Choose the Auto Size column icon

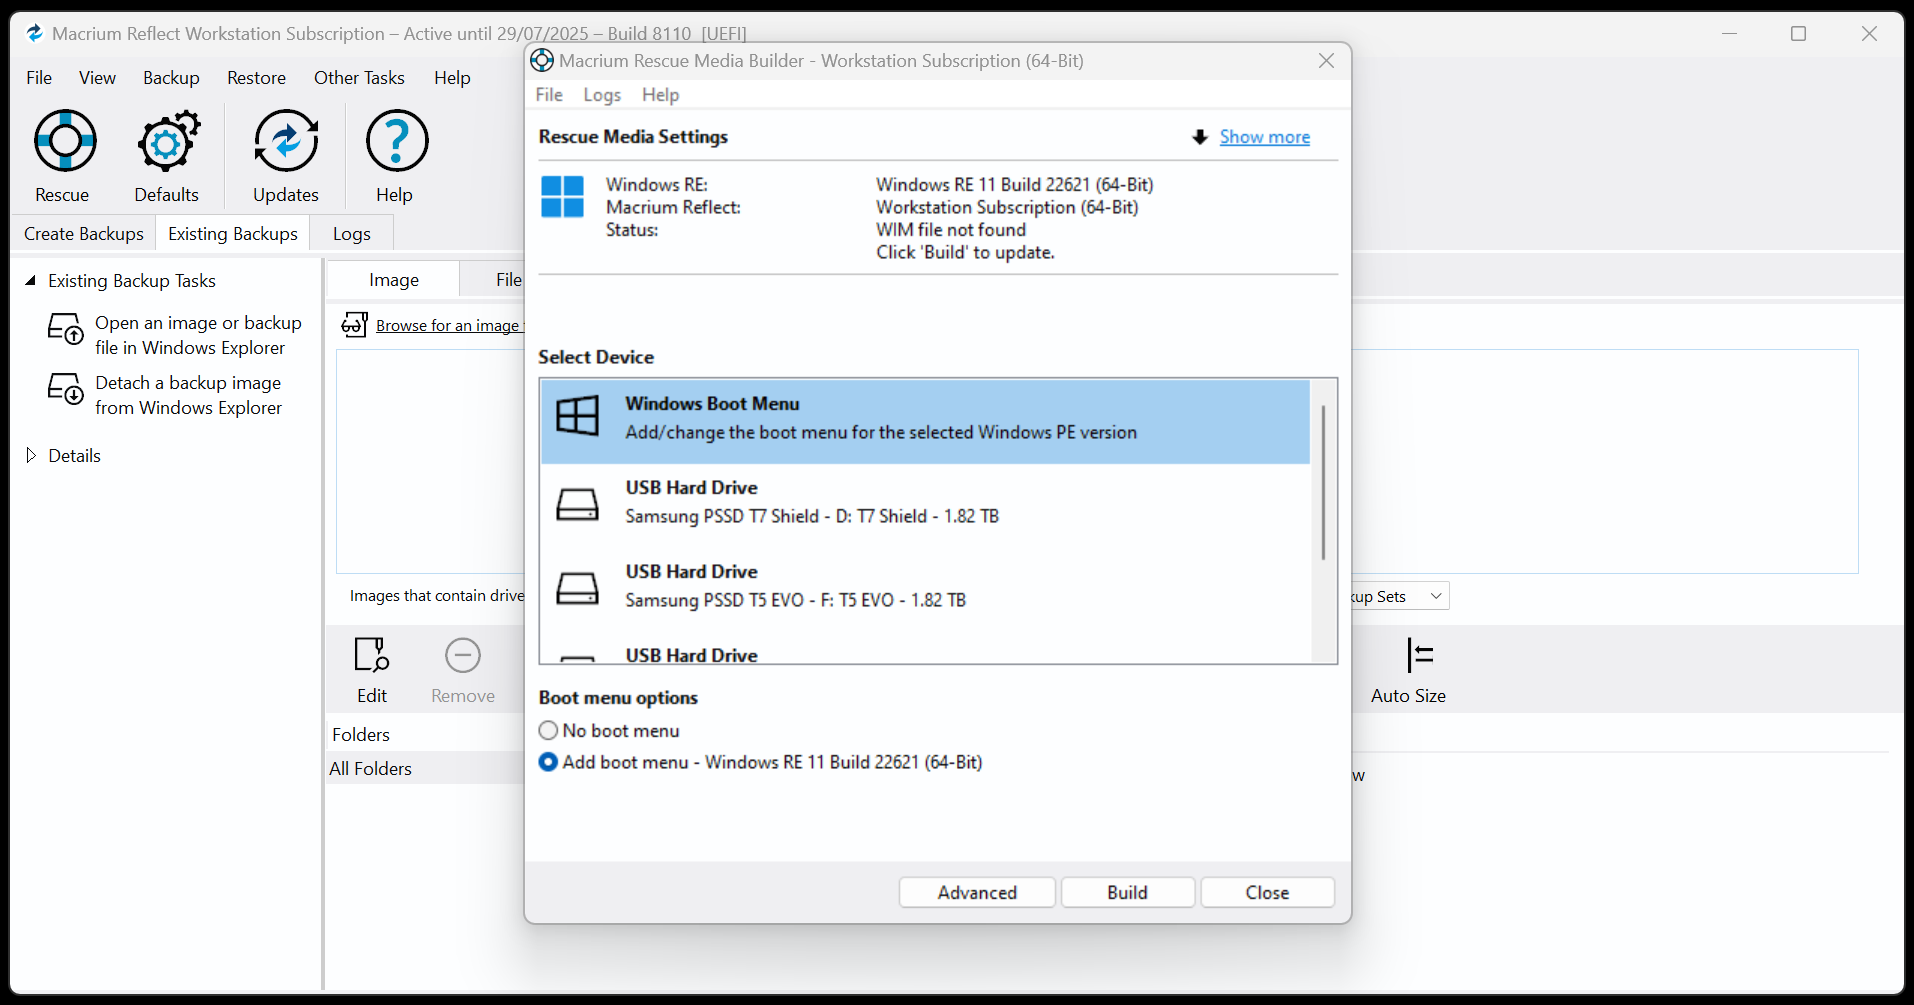pyautogui.click(x=1419, y=655)
